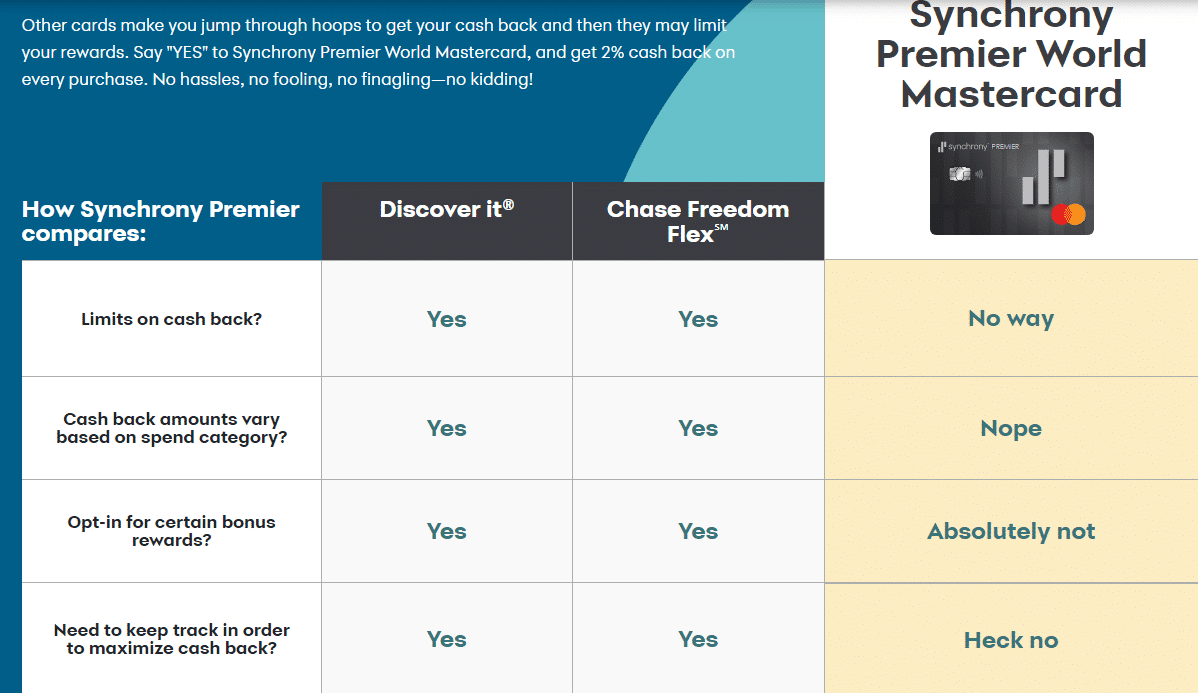Select the Chase Freedom Flex column header
This screenshot has width=1198, height=693.
tap(698, 221)
